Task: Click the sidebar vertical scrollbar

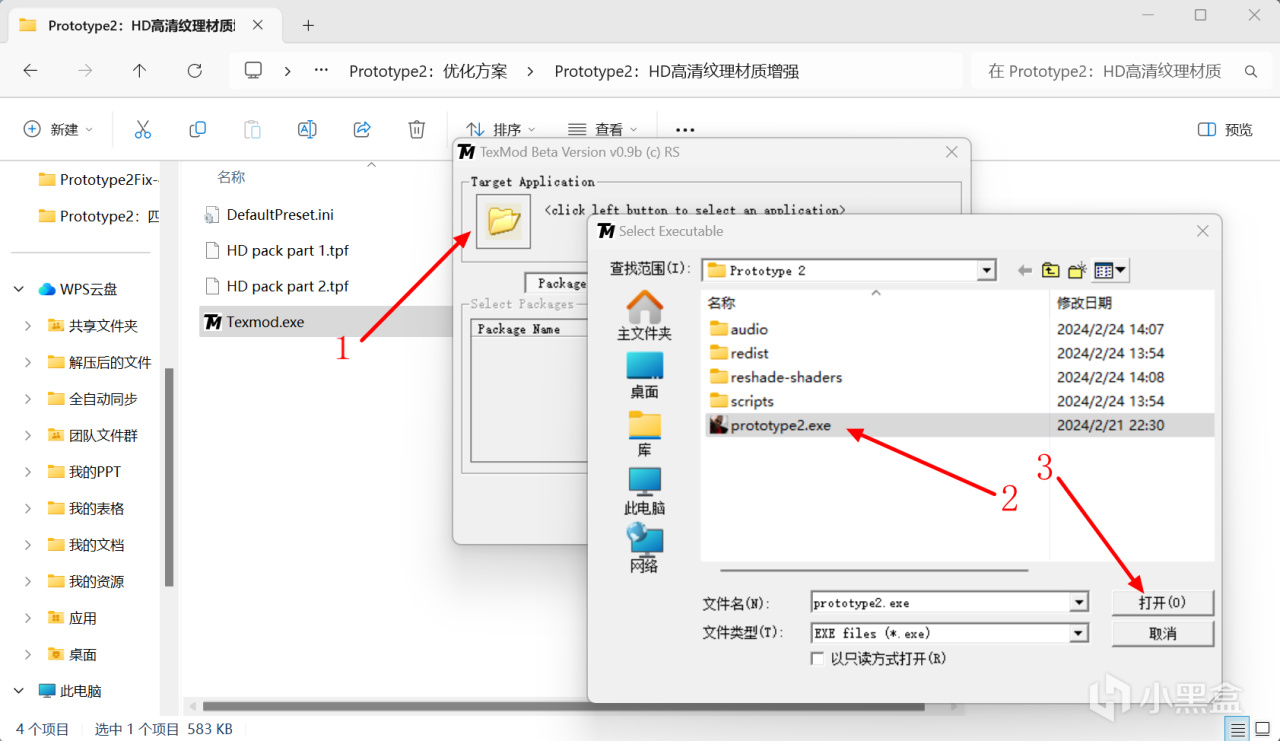Action: (x=170, y=477)
